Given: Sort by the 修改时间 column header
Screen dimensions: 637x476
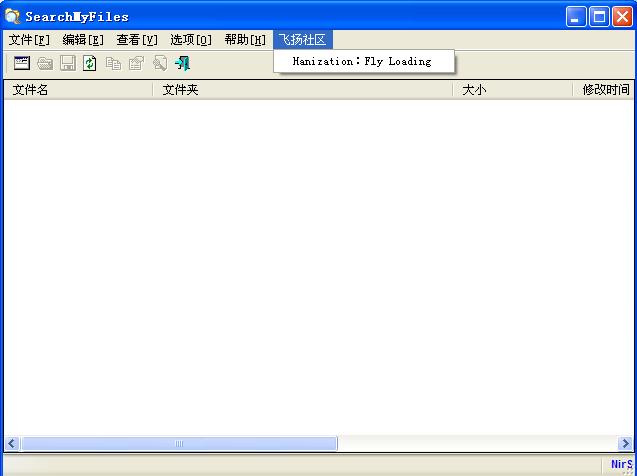Looking at the screenshot, I should [603, 90].
